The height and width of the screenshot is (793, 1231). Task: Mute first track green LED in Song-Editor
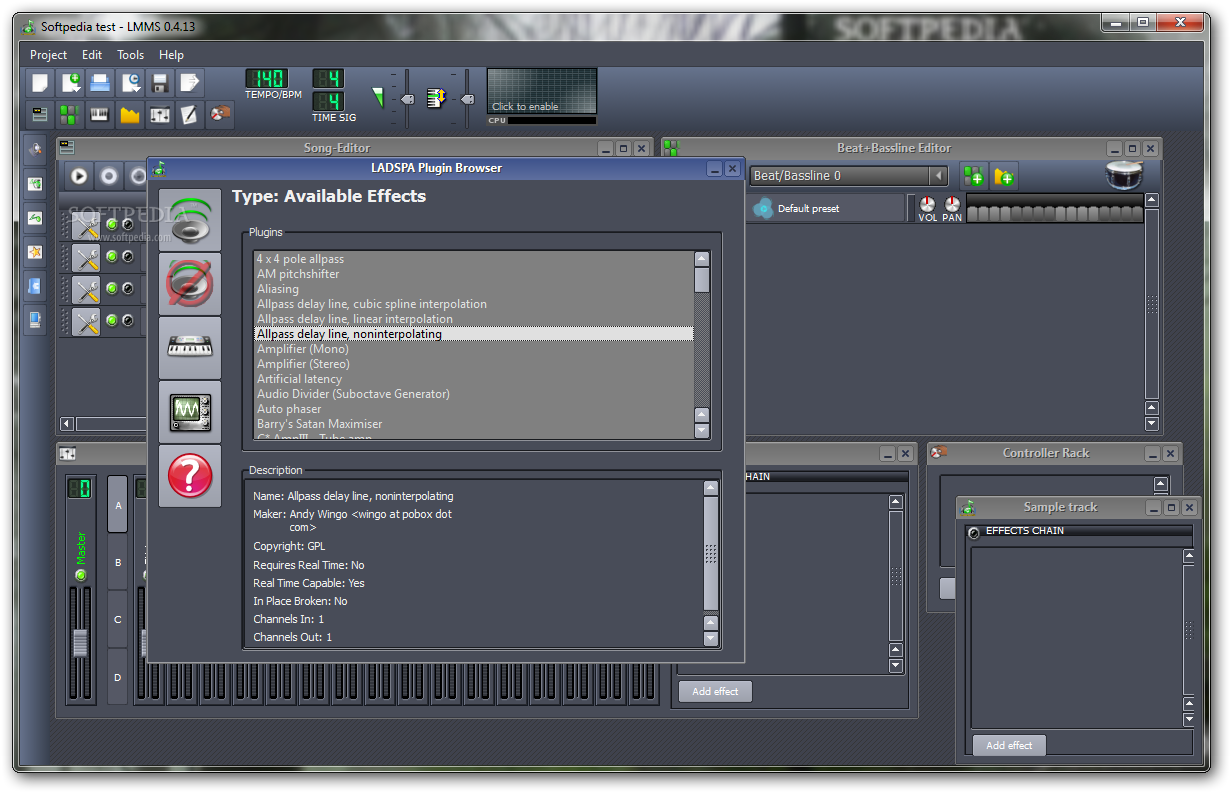pos(112,224)
